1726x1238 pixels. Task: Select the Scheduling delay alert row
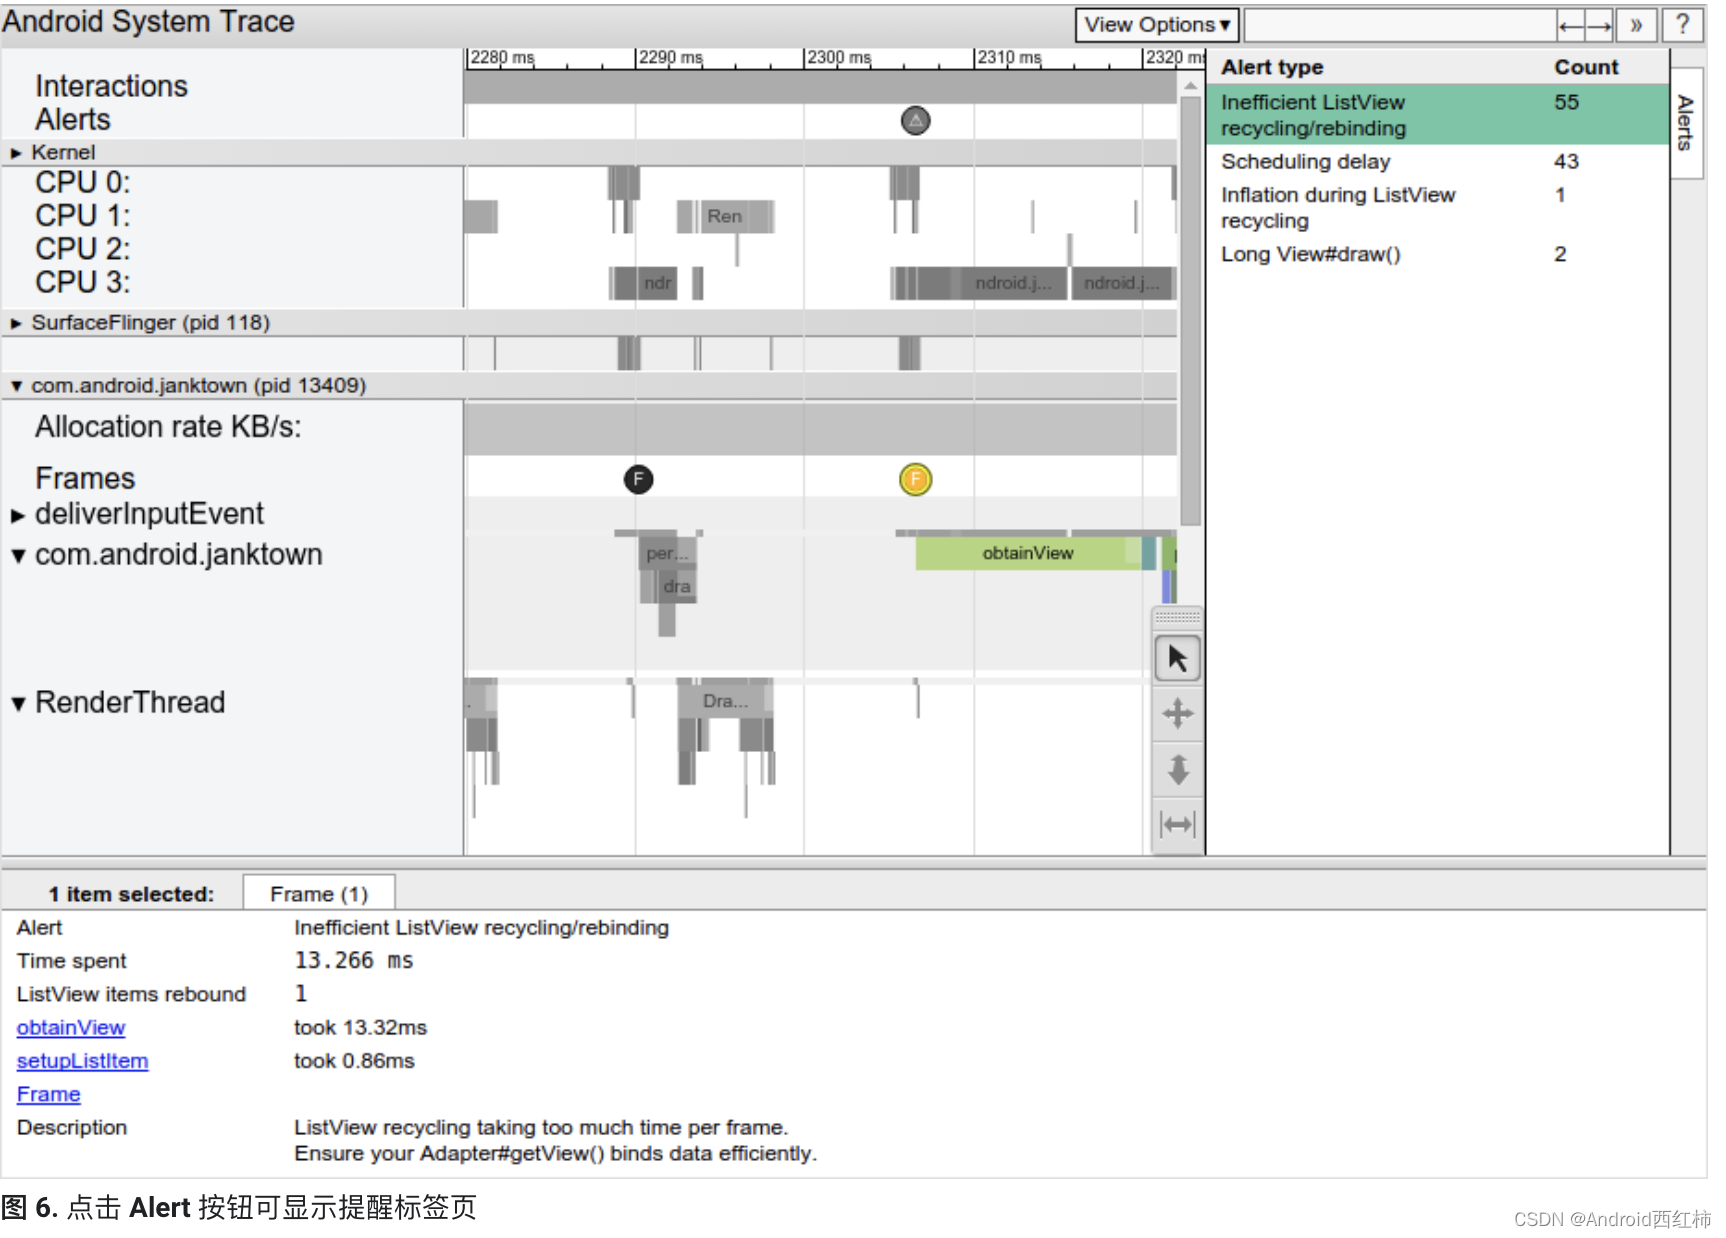click(1437, 161)
